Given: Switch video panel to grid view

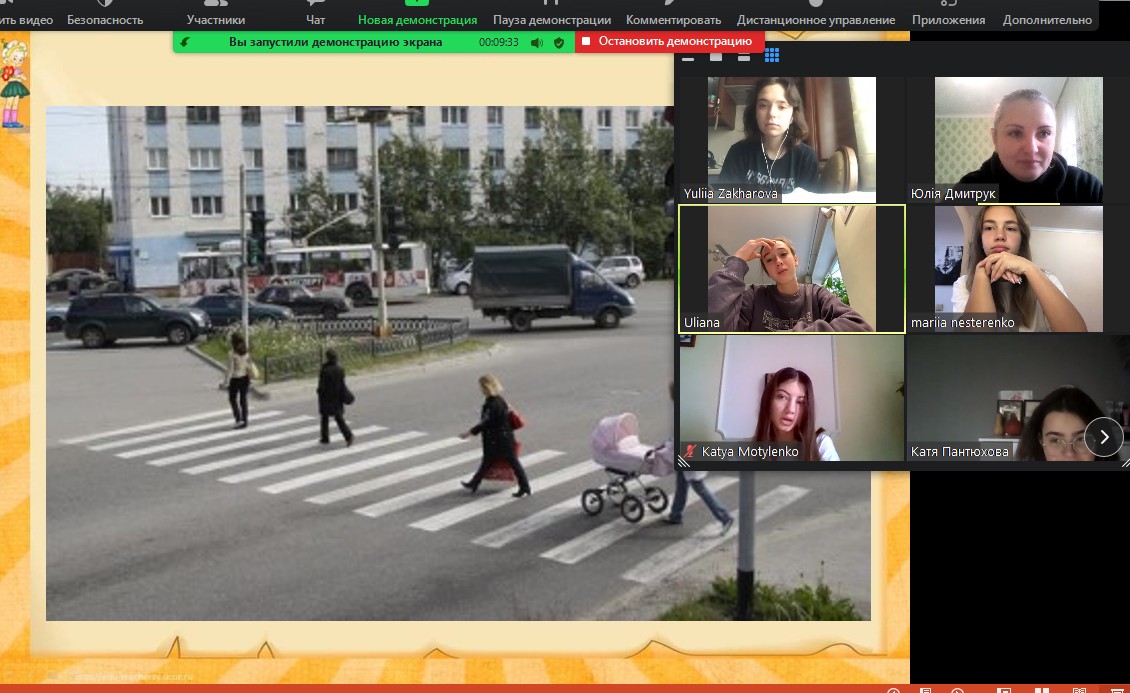Looking at the screenshot, I should point(772,56).
